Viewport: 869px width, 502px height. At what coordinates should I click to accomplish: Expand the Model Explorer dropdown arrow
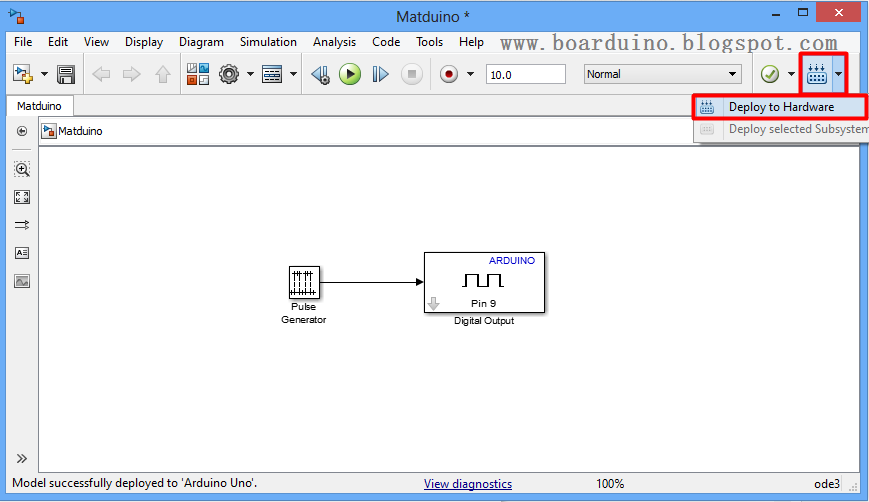(294, 74)
